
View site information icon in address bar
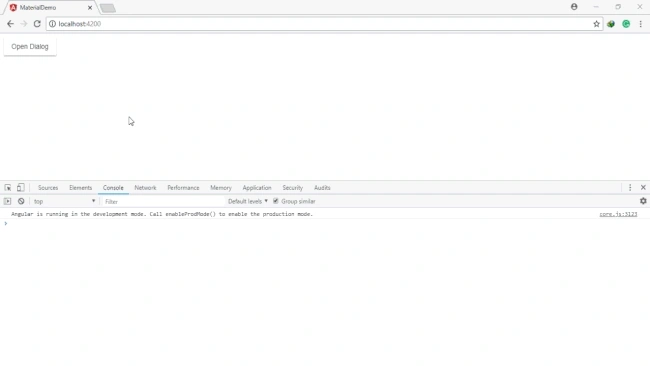coord(53,24)
